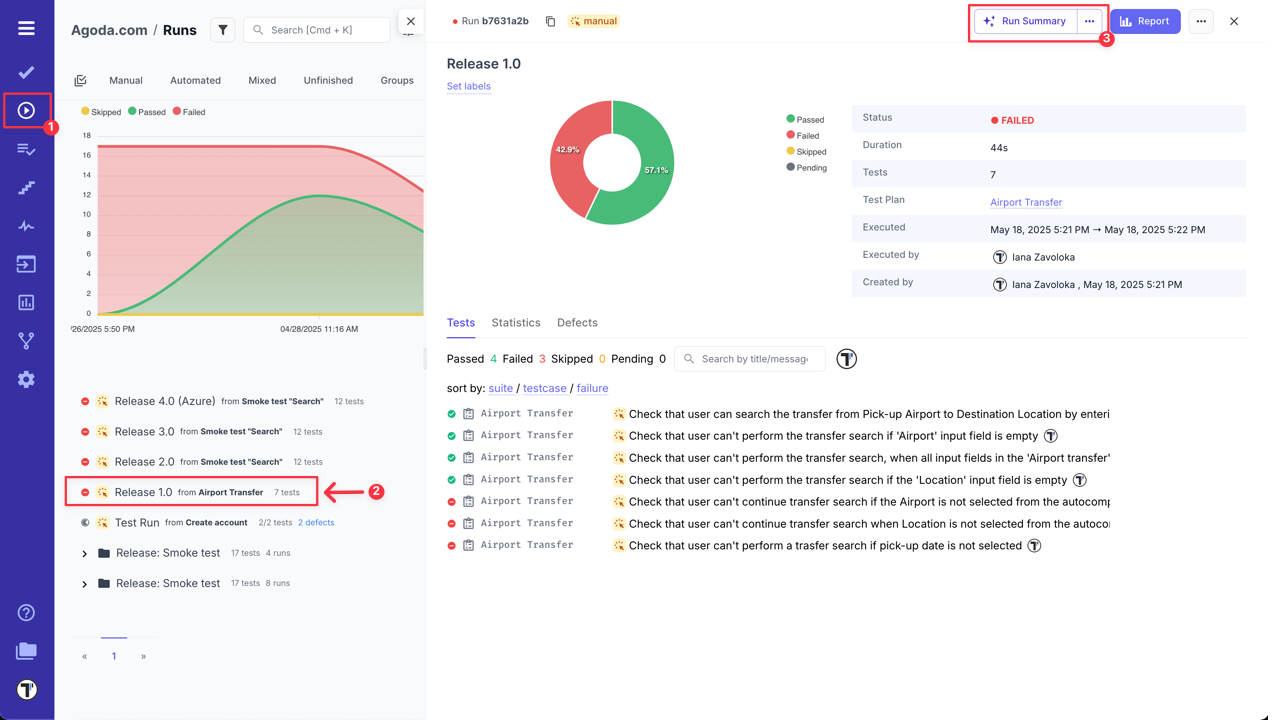Click the pulse analytics icon in the sidebar
Image resolution: width=1280 pixels, height=720 pixels.
tap(26, 225)
